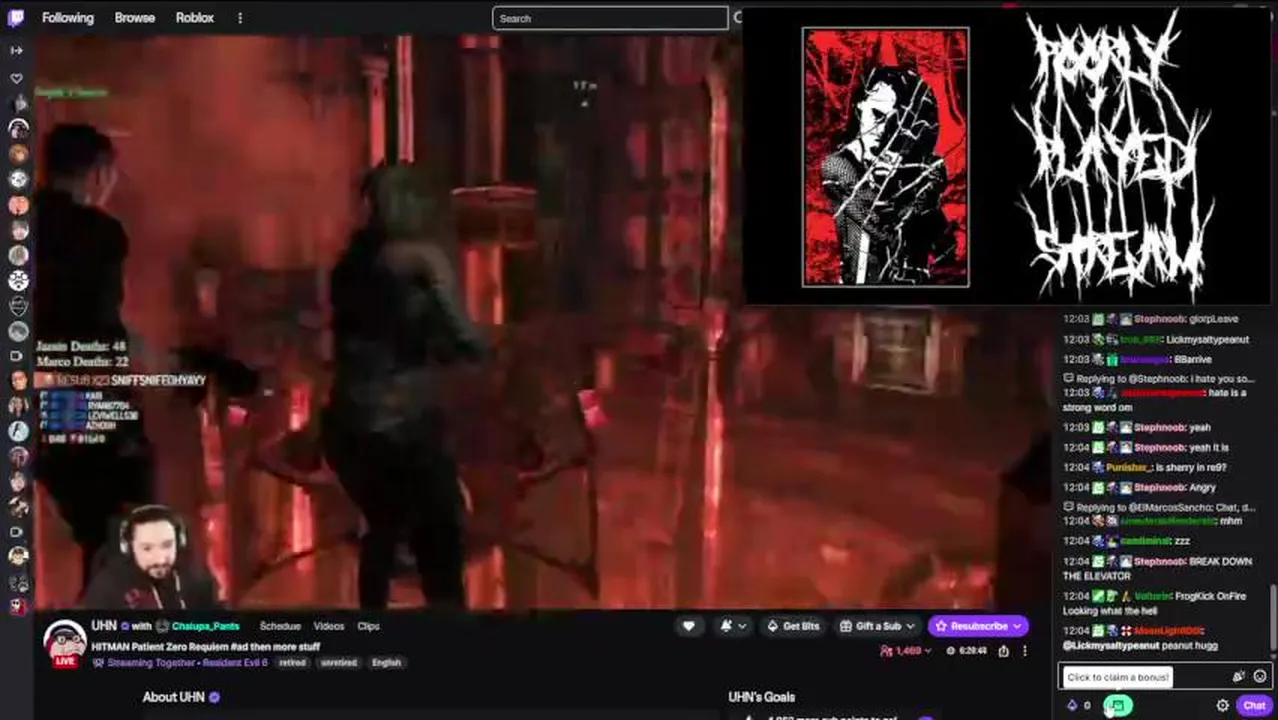This screenshot has width=1278, height=720.
Task: Click chat message 'FrogKick OnFire'
Action: pyautogui.click(x=1155, y=603)
